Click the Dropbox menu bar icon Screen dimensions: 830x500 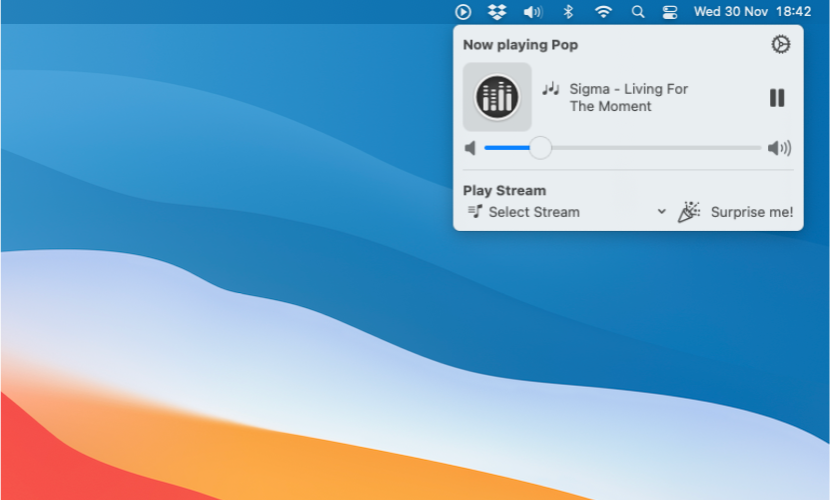(497, 12)
